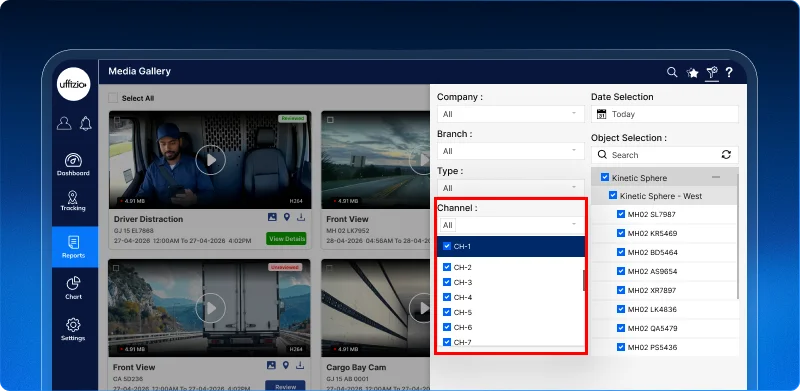This screenshot has height=391, width=800.
Task: Open notifications bell icon
Action: [86, 123]
